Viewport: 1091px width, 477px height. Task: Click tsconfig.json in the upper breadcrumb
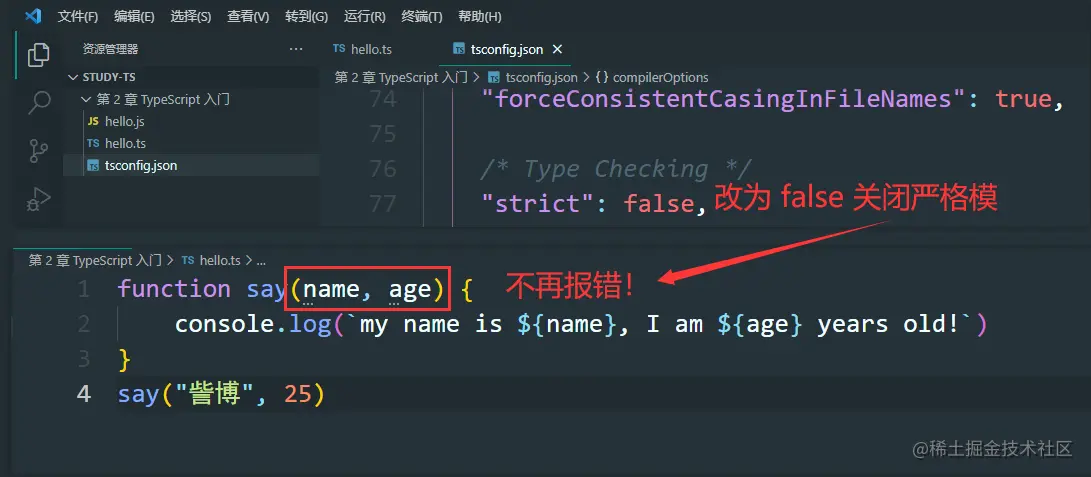click(541, 78)
